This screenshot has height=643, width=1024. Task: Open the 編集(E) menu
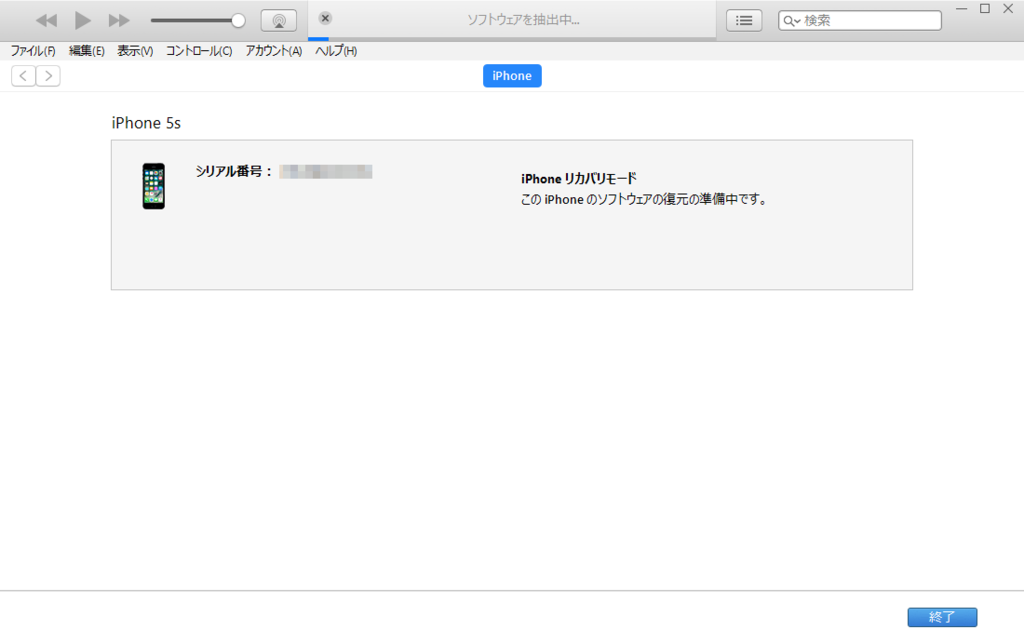point(86,51)
